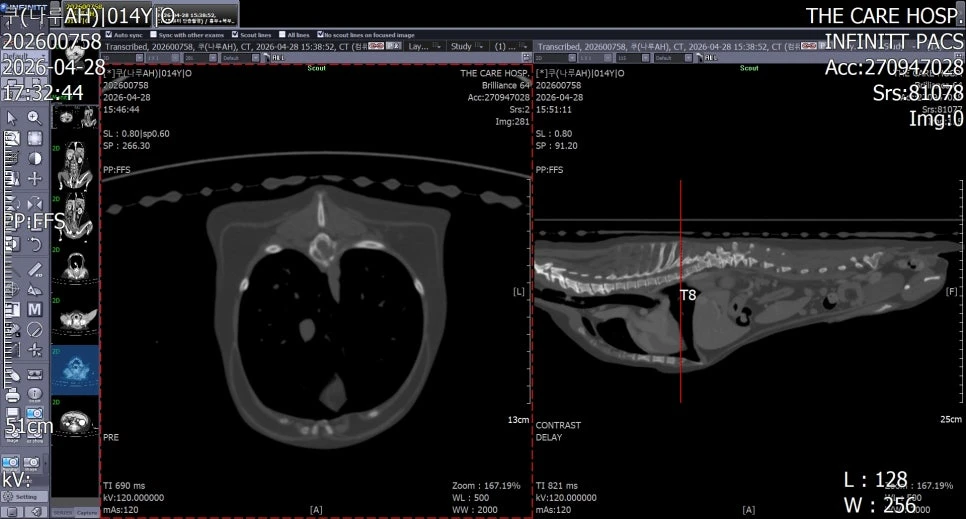Open the last abdominal axial thumbnail
The width and height of the screenshot is (966, 519).
[x=75, y=421]
